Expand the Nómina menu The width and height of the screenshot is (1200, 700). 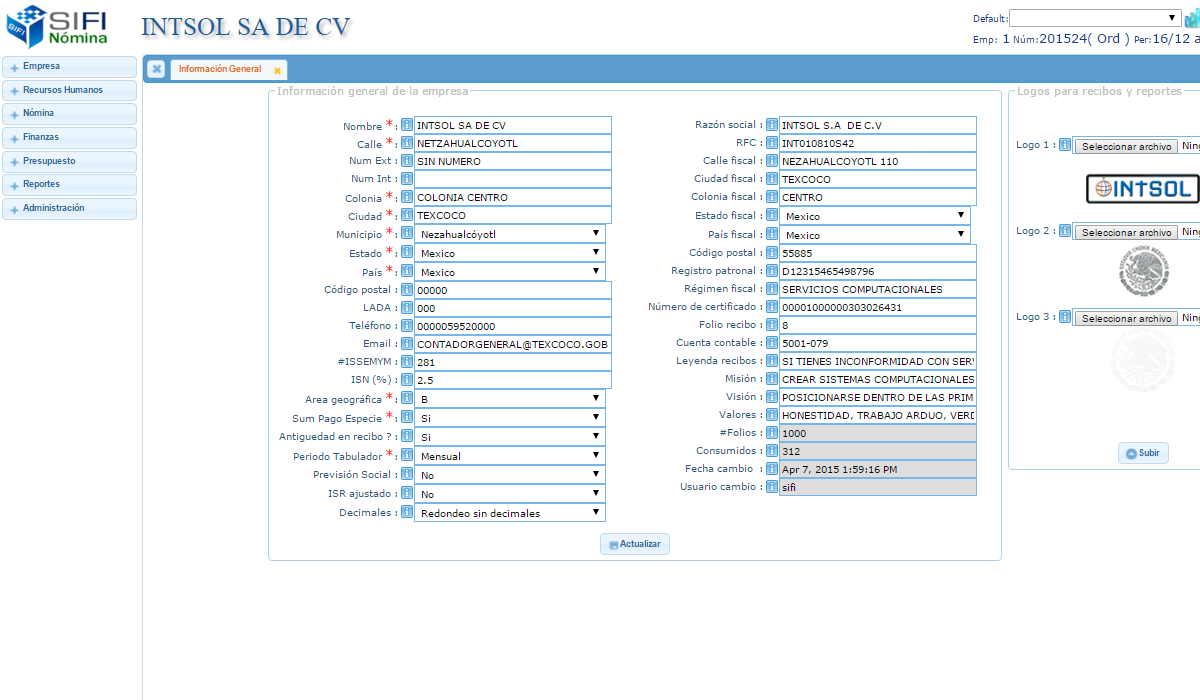click(x=70, y=113)
